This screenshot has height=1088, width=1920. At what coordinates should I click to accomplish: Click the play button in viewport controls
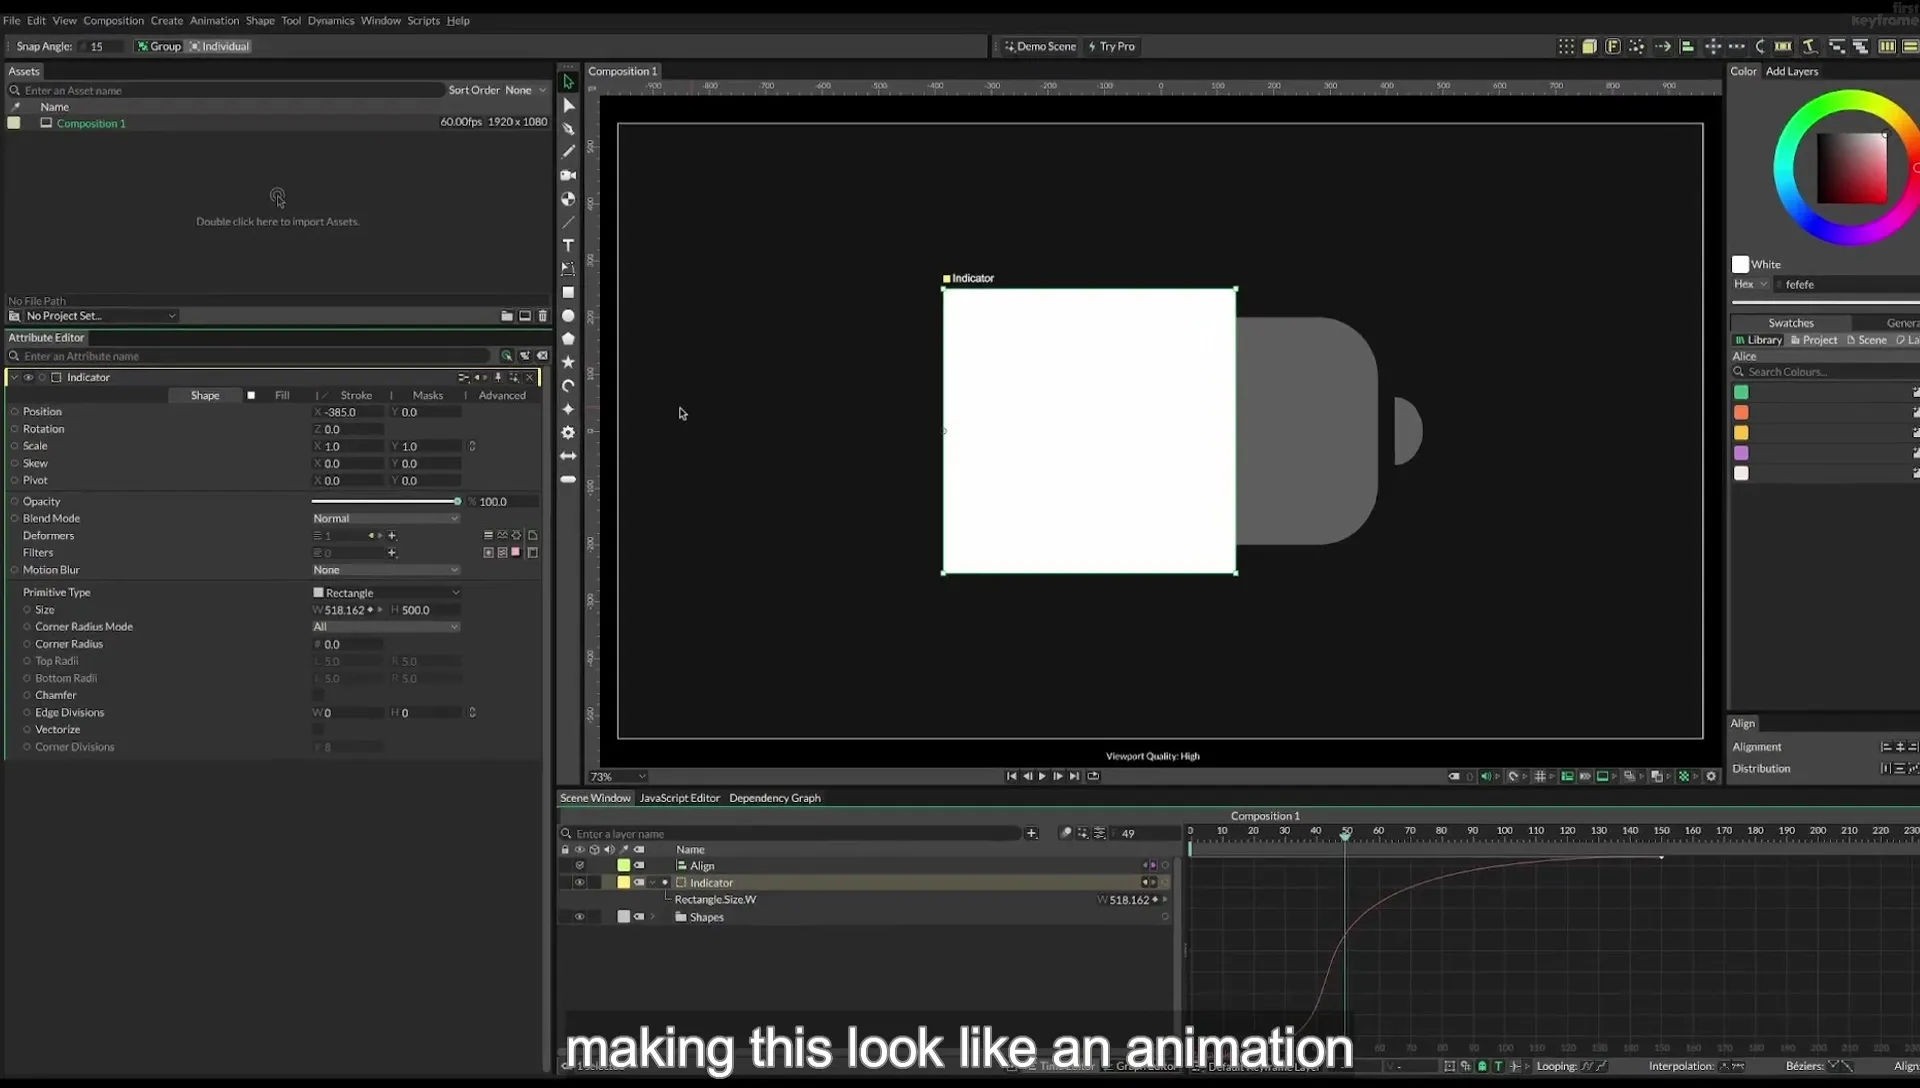(1042, 776)
